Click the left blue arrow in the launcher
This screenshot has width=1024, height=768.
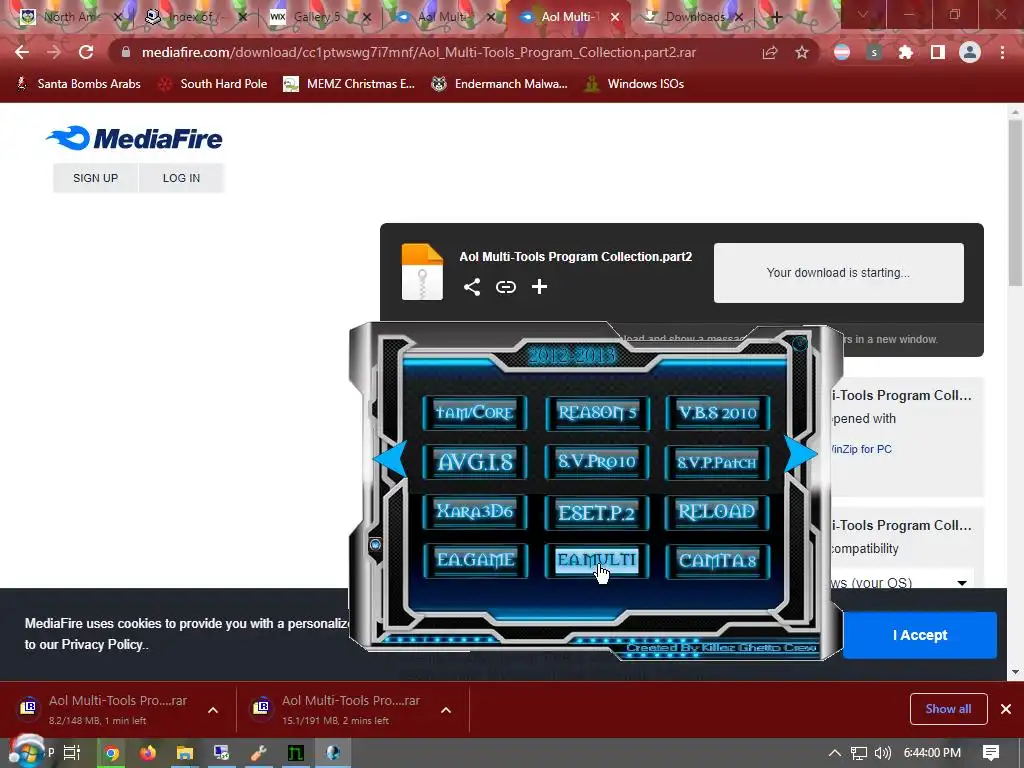coord(391,458)
